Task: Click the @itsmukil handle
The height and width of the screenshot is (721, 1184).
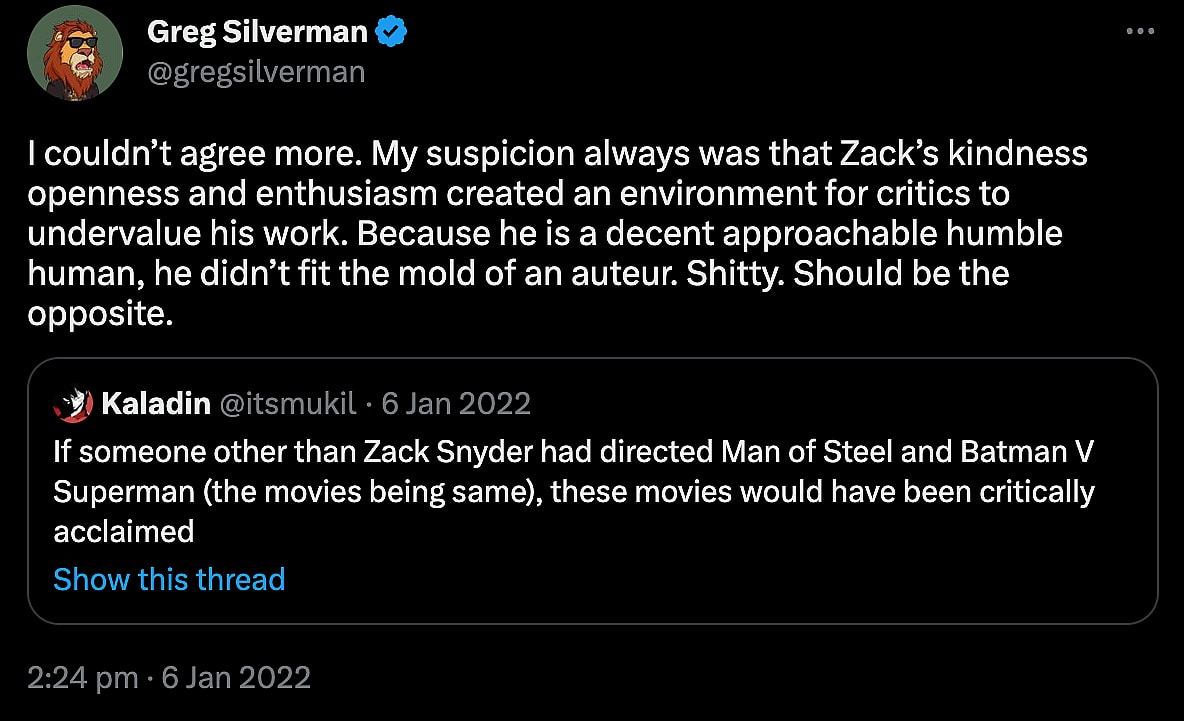Action: click(x=284, y=404)
